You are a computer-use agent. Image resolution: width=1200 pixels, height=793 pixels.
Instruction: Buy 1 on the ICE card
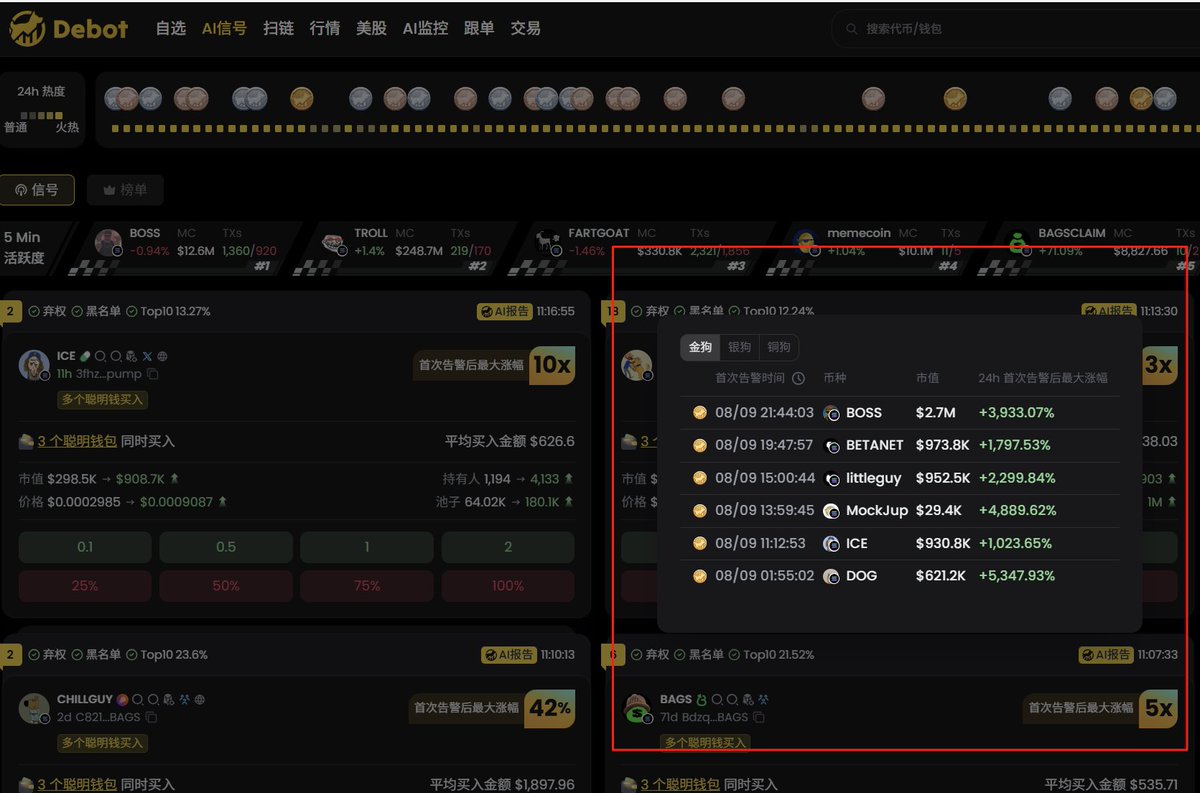tap(367, 547)
